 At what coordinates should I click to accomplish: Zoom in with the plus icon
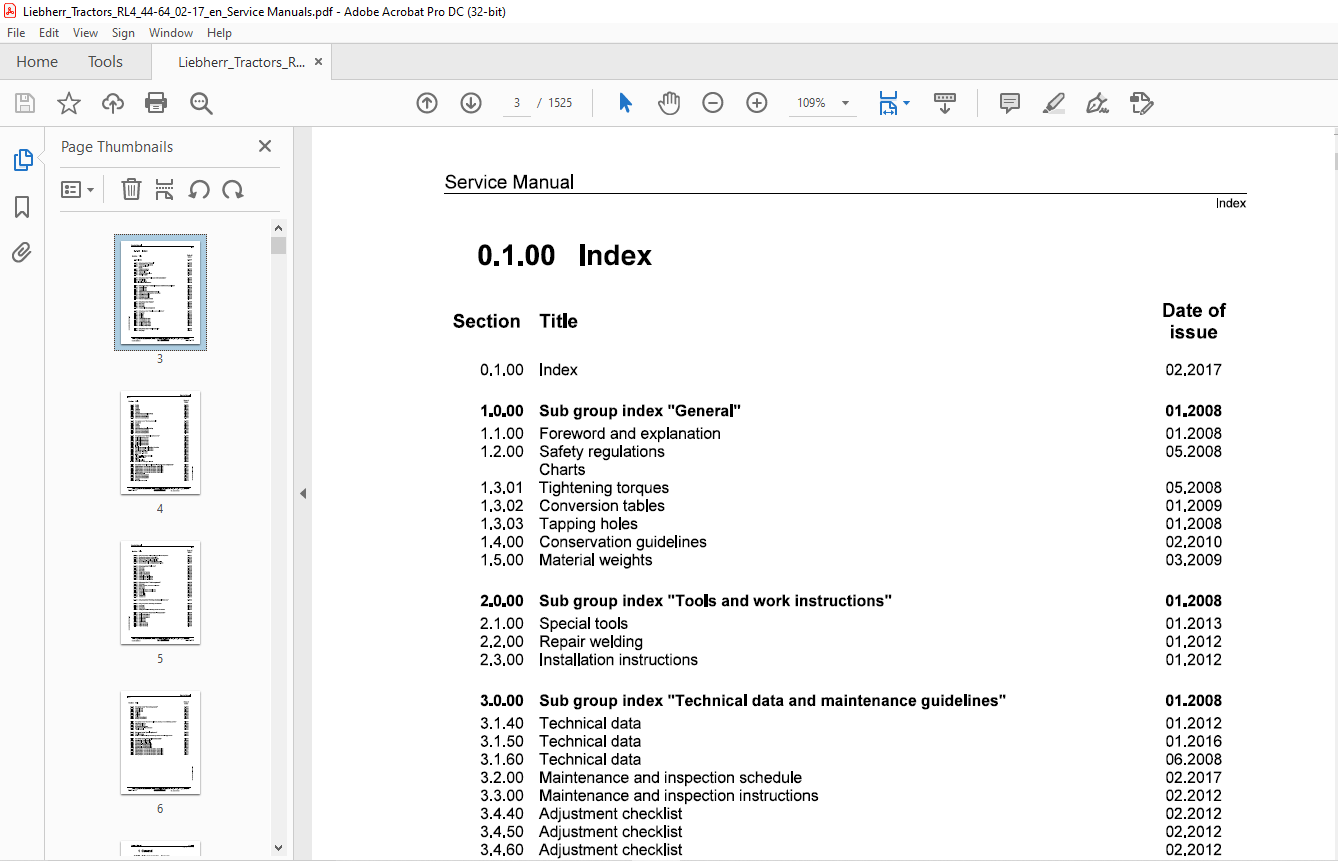[x=757, y=103]
